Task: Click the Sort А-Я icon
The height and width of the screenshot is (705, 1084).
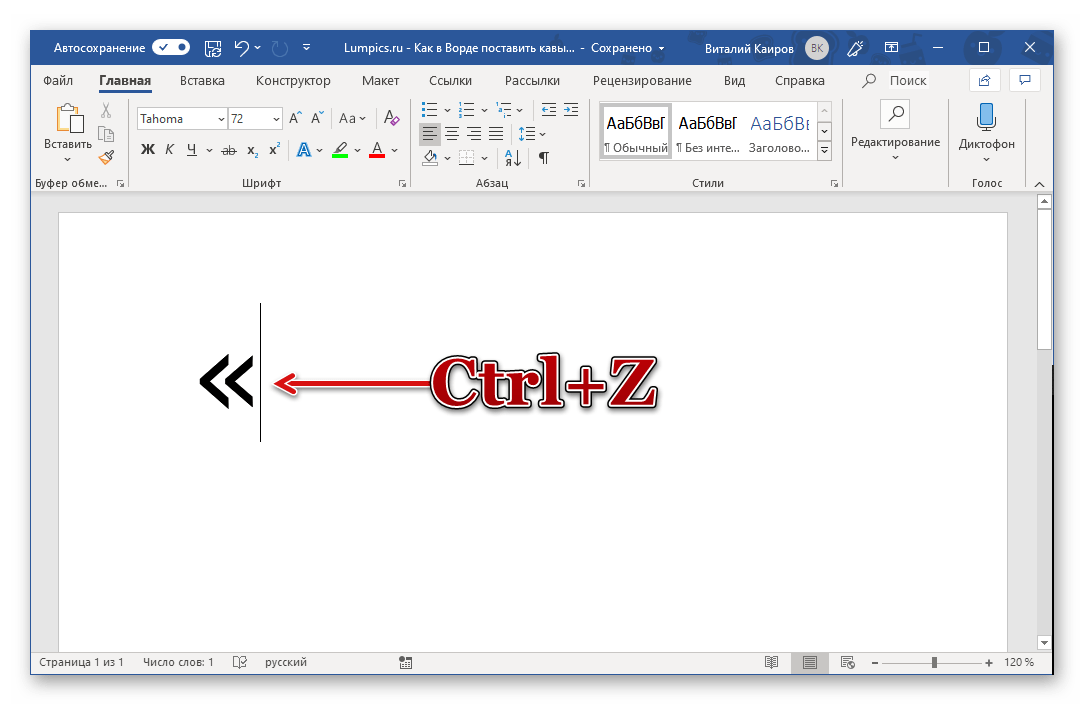Action: point(512,157)
